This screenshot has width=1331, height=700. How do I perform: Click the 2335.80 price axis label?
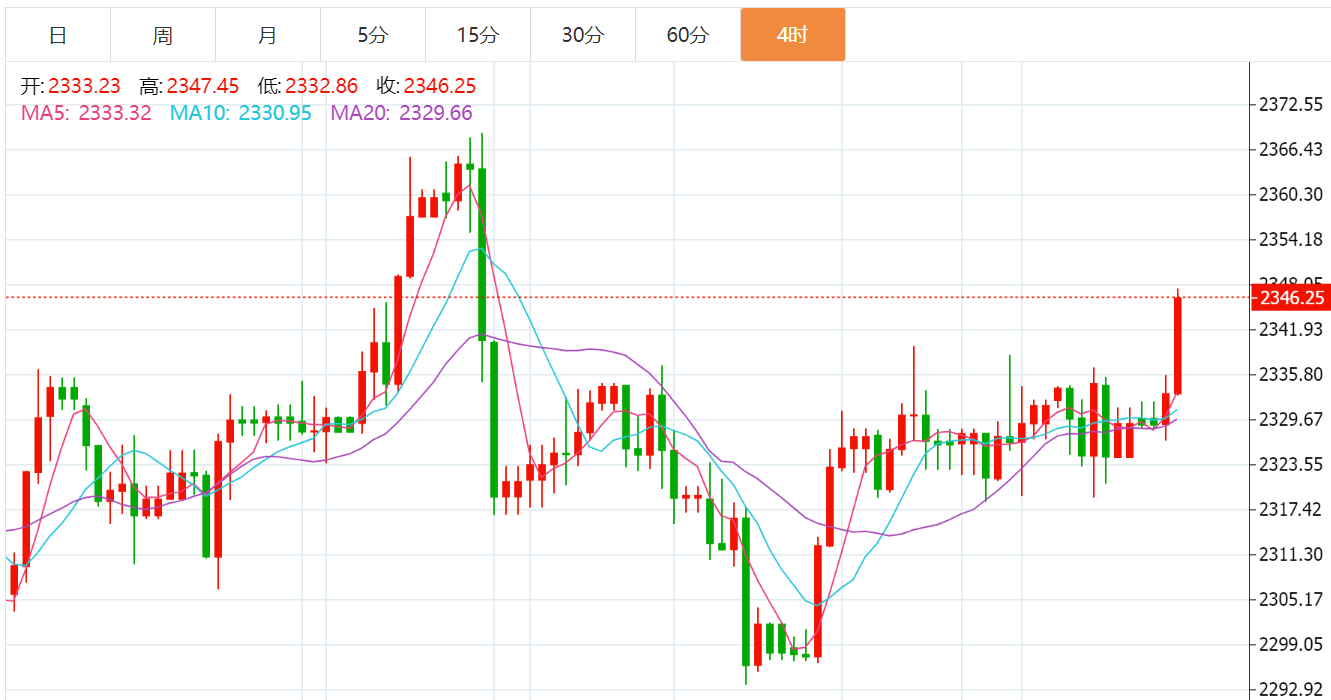click(1291, 374)
